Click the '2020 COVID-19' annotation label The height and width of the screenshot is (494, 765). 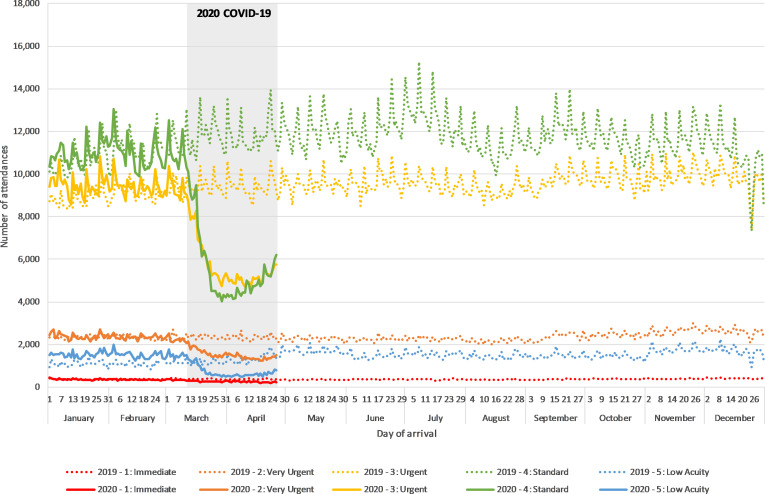click(x=234, y=13)
